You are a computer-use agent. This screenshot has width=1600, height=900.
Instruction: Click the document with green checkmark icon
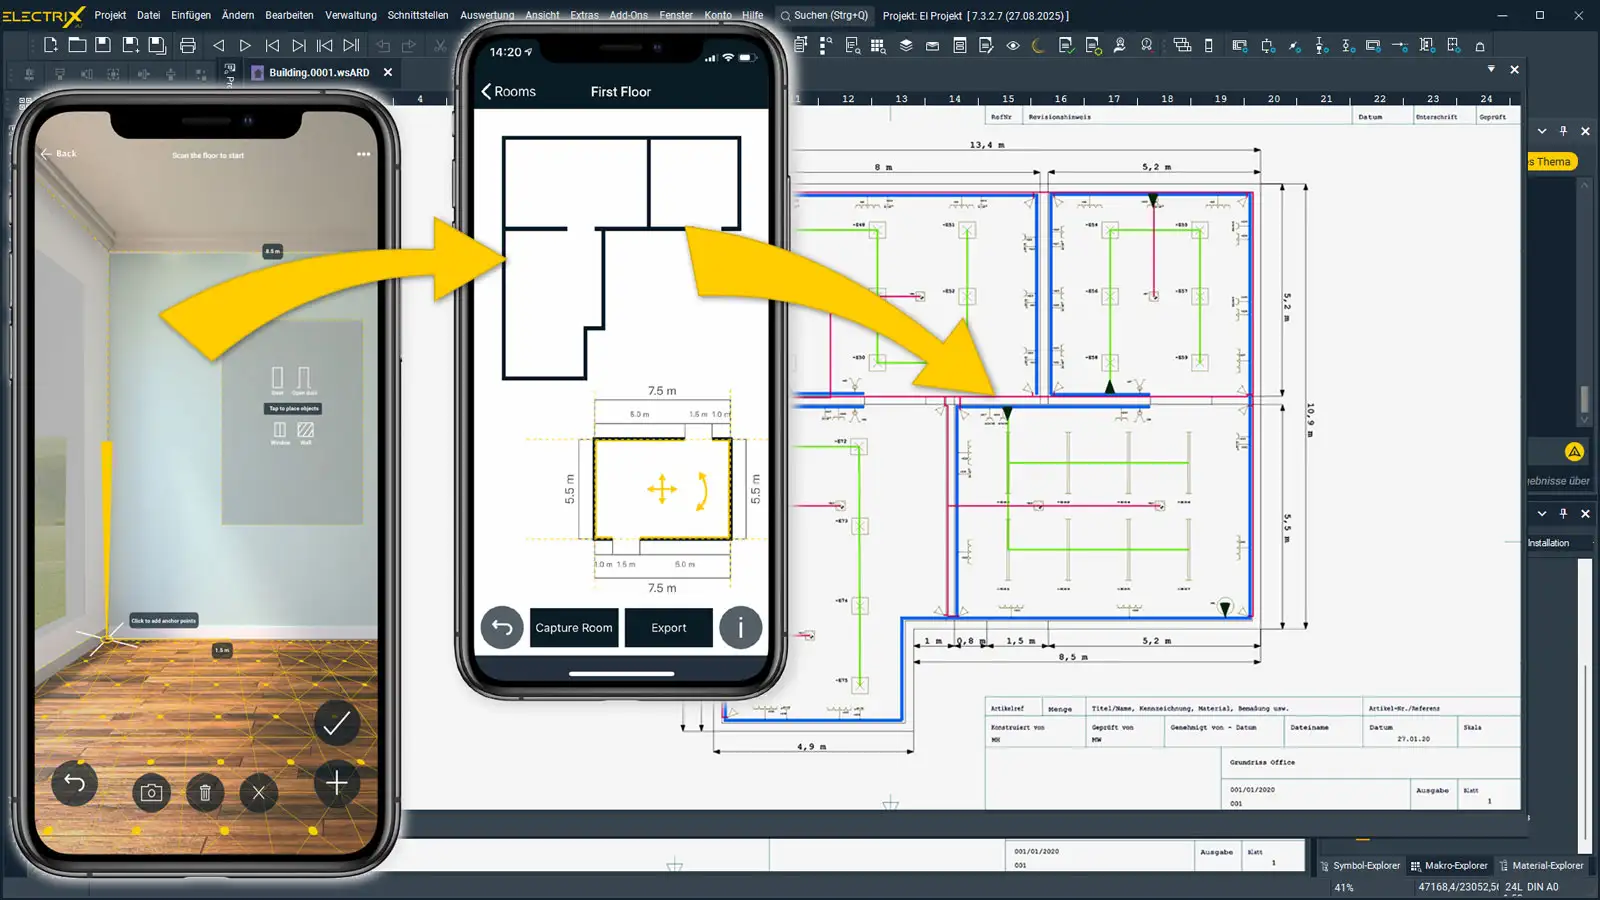coord(1066,45)
